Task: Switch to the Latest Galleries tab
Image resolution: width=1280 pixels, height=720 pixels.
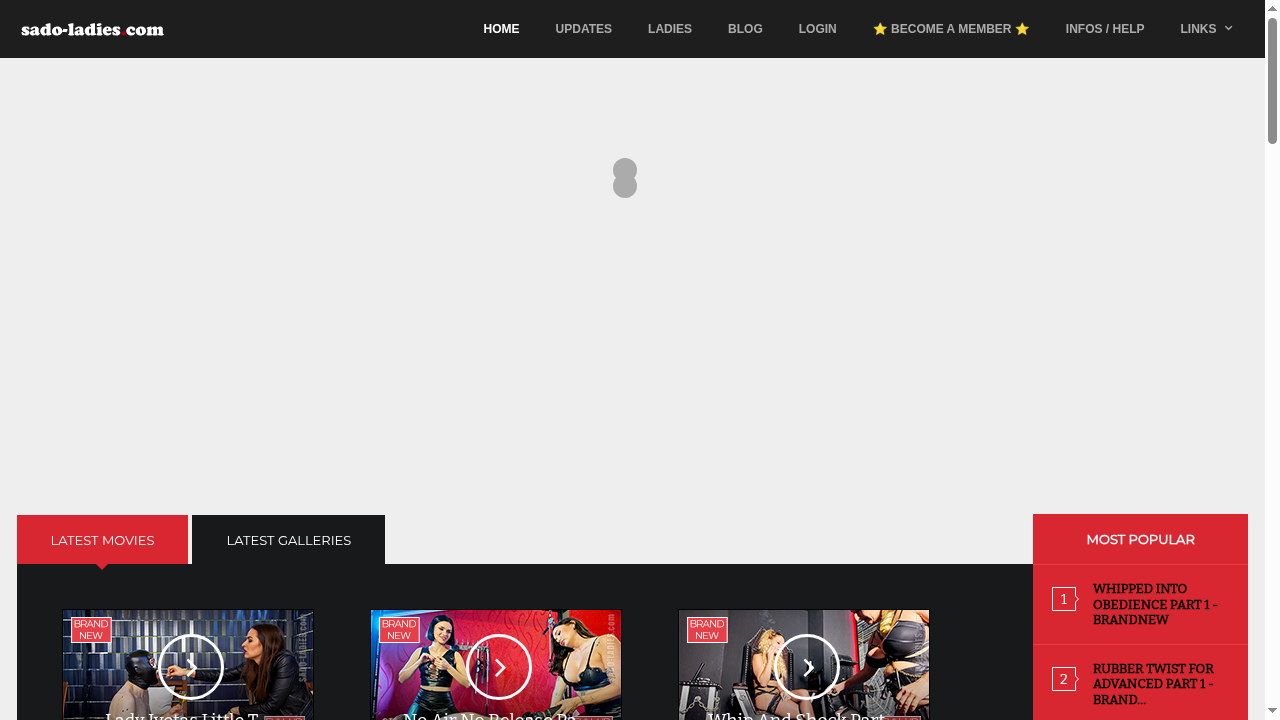Action: [288, 540]
